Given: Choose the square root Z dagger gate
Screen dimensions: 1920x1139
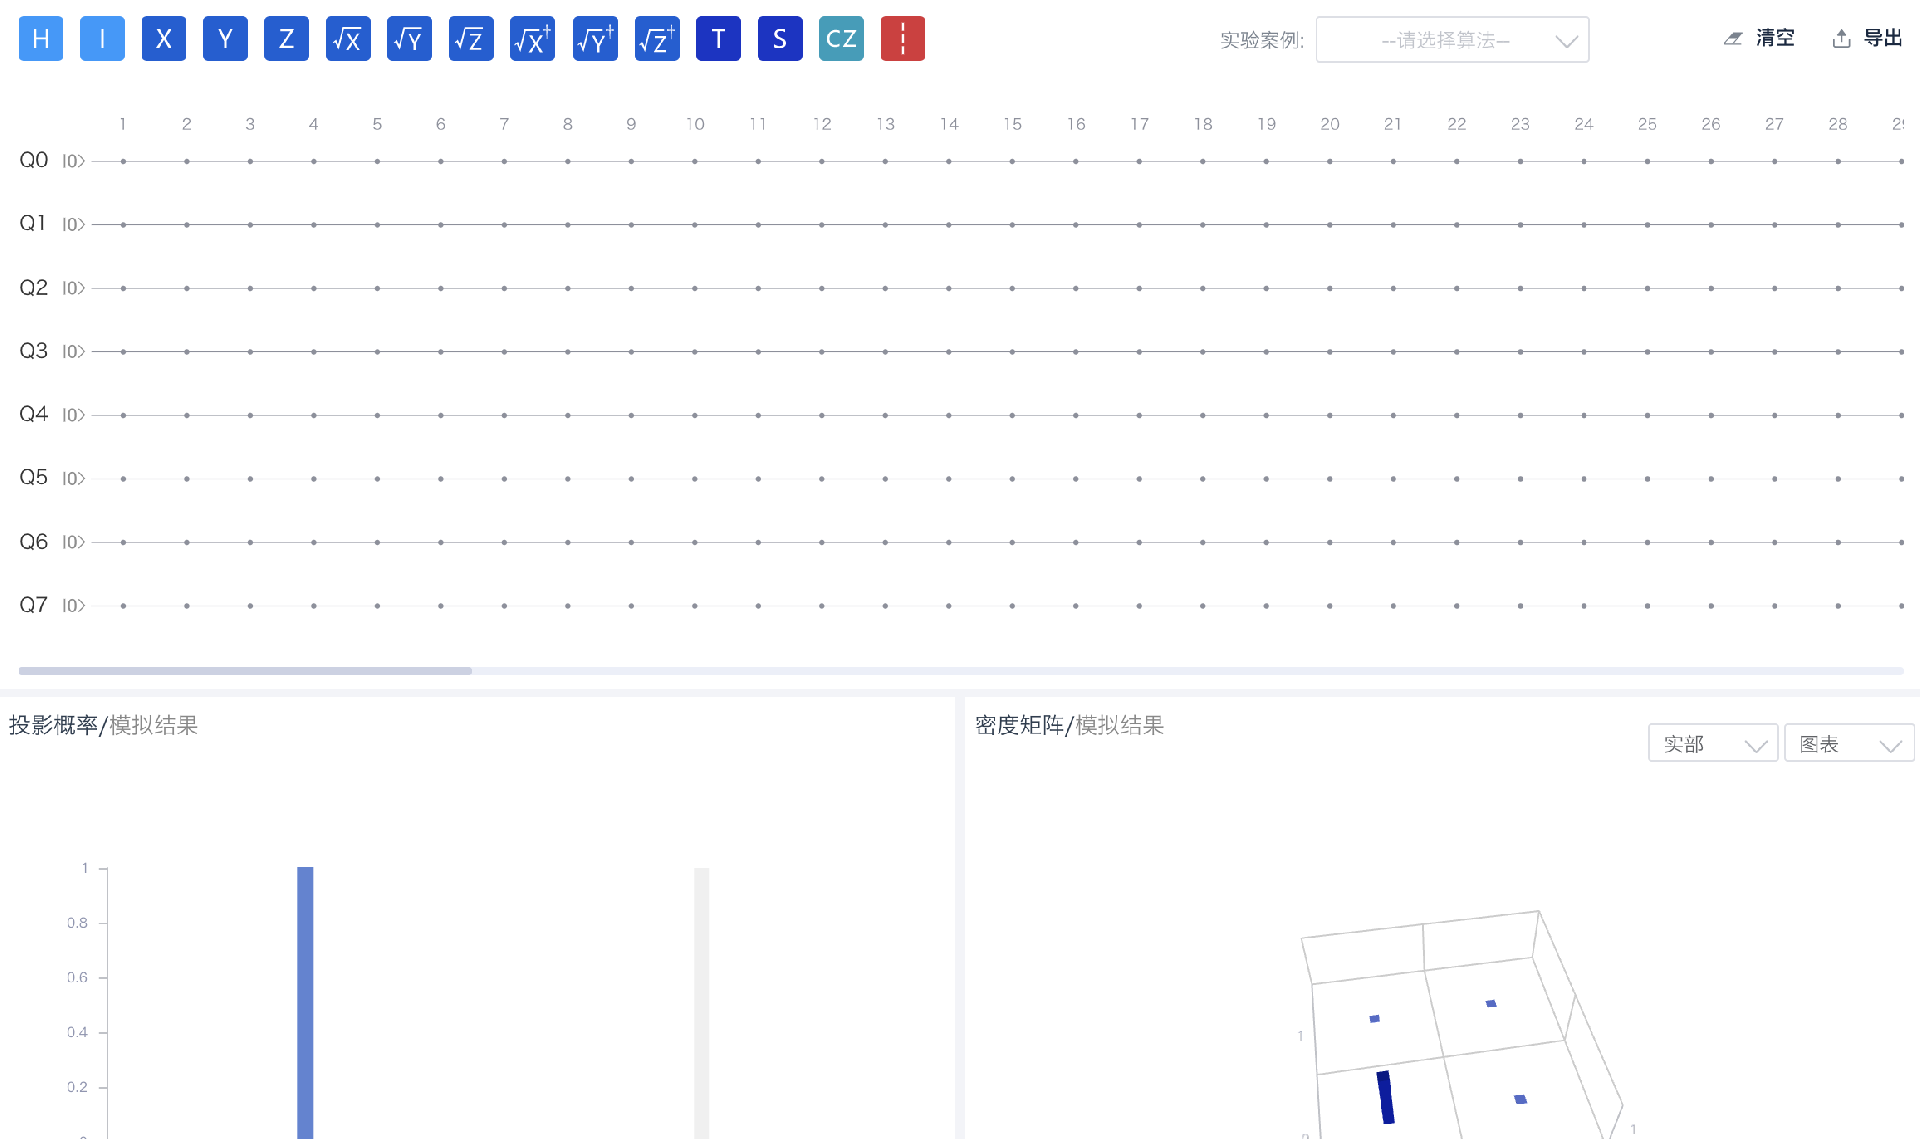Looking at the screenshot, I should tap(657, 39).
